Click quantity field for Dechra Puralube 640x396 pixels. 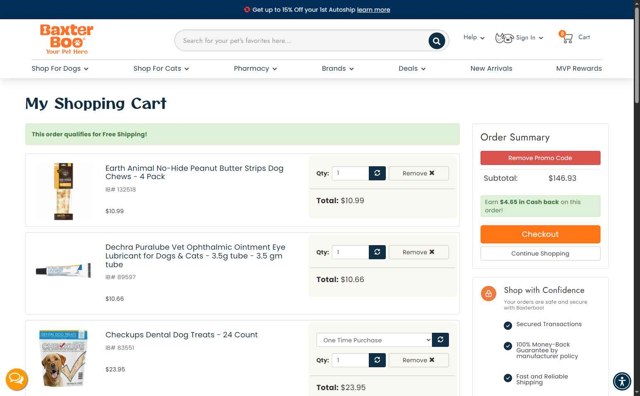click(350, 252)
